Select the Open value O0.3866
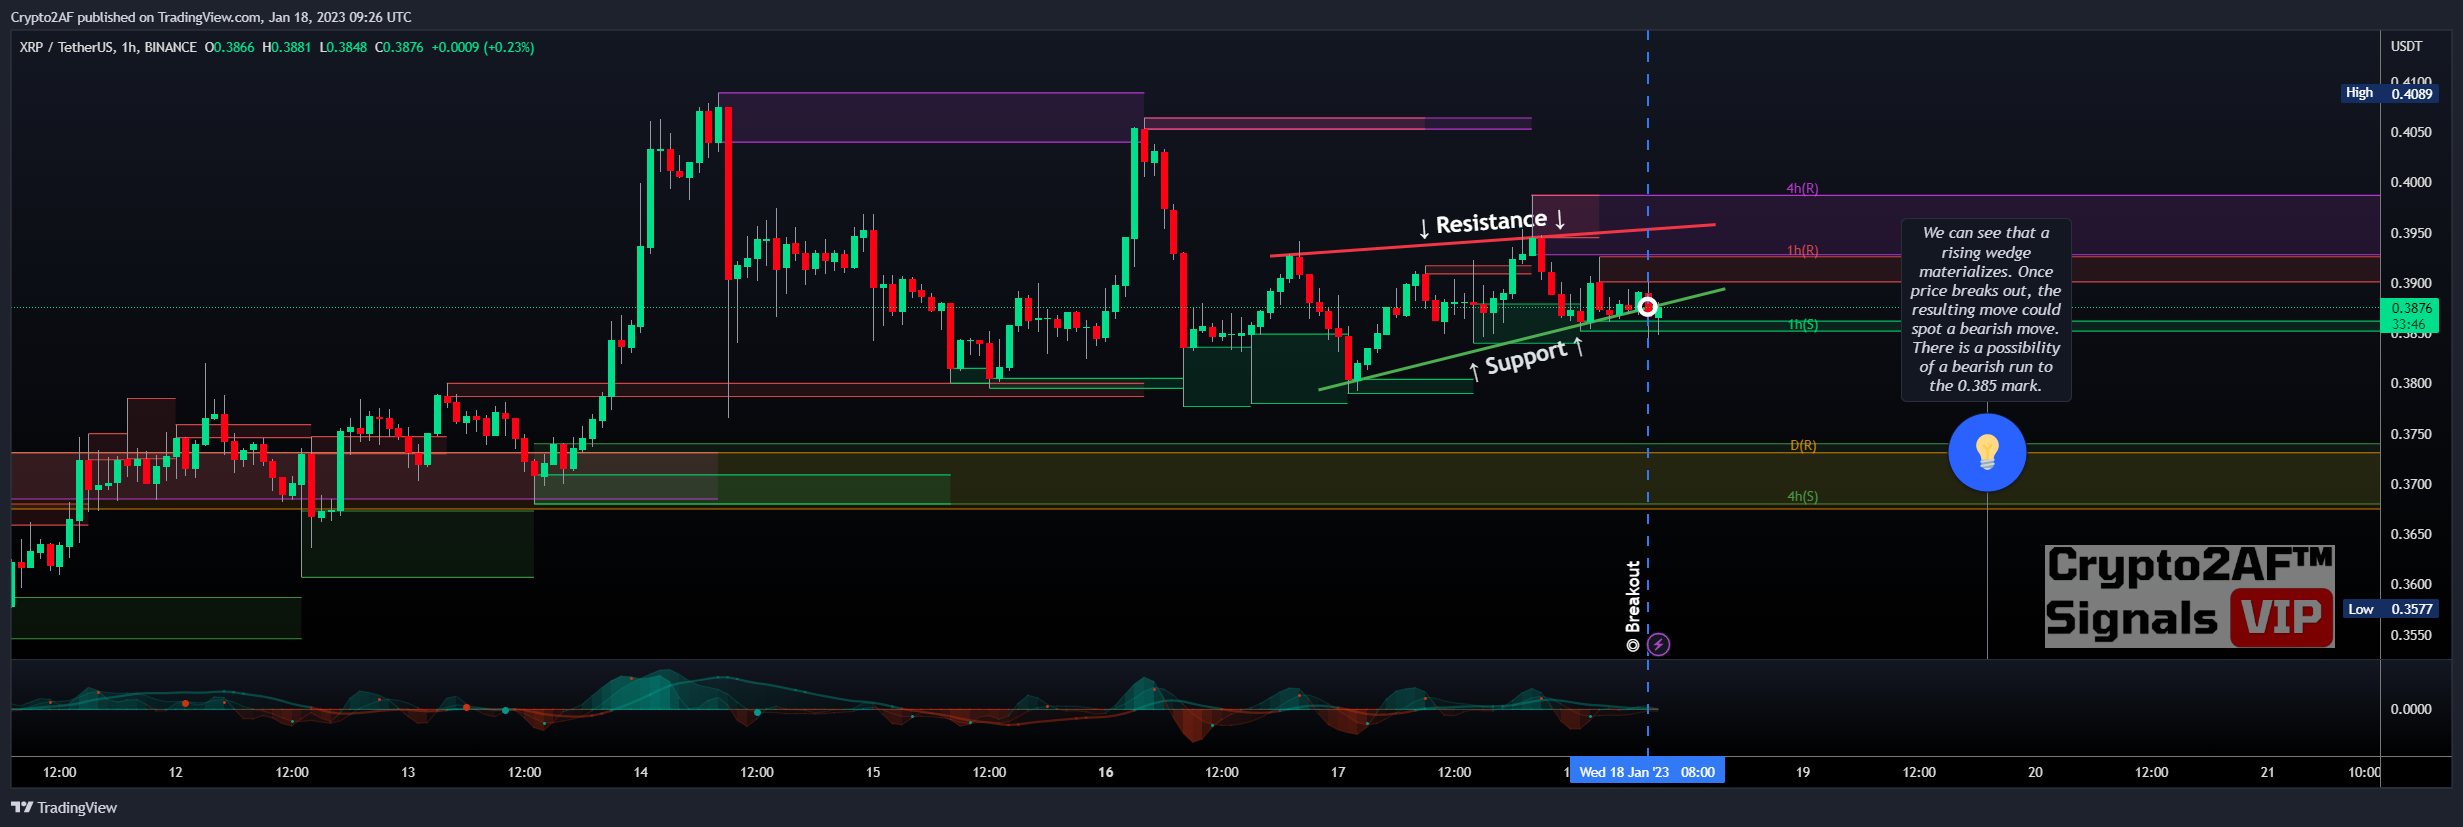Screen dimensions: 2463x827 pyautogui.click(x=229, y=47)
